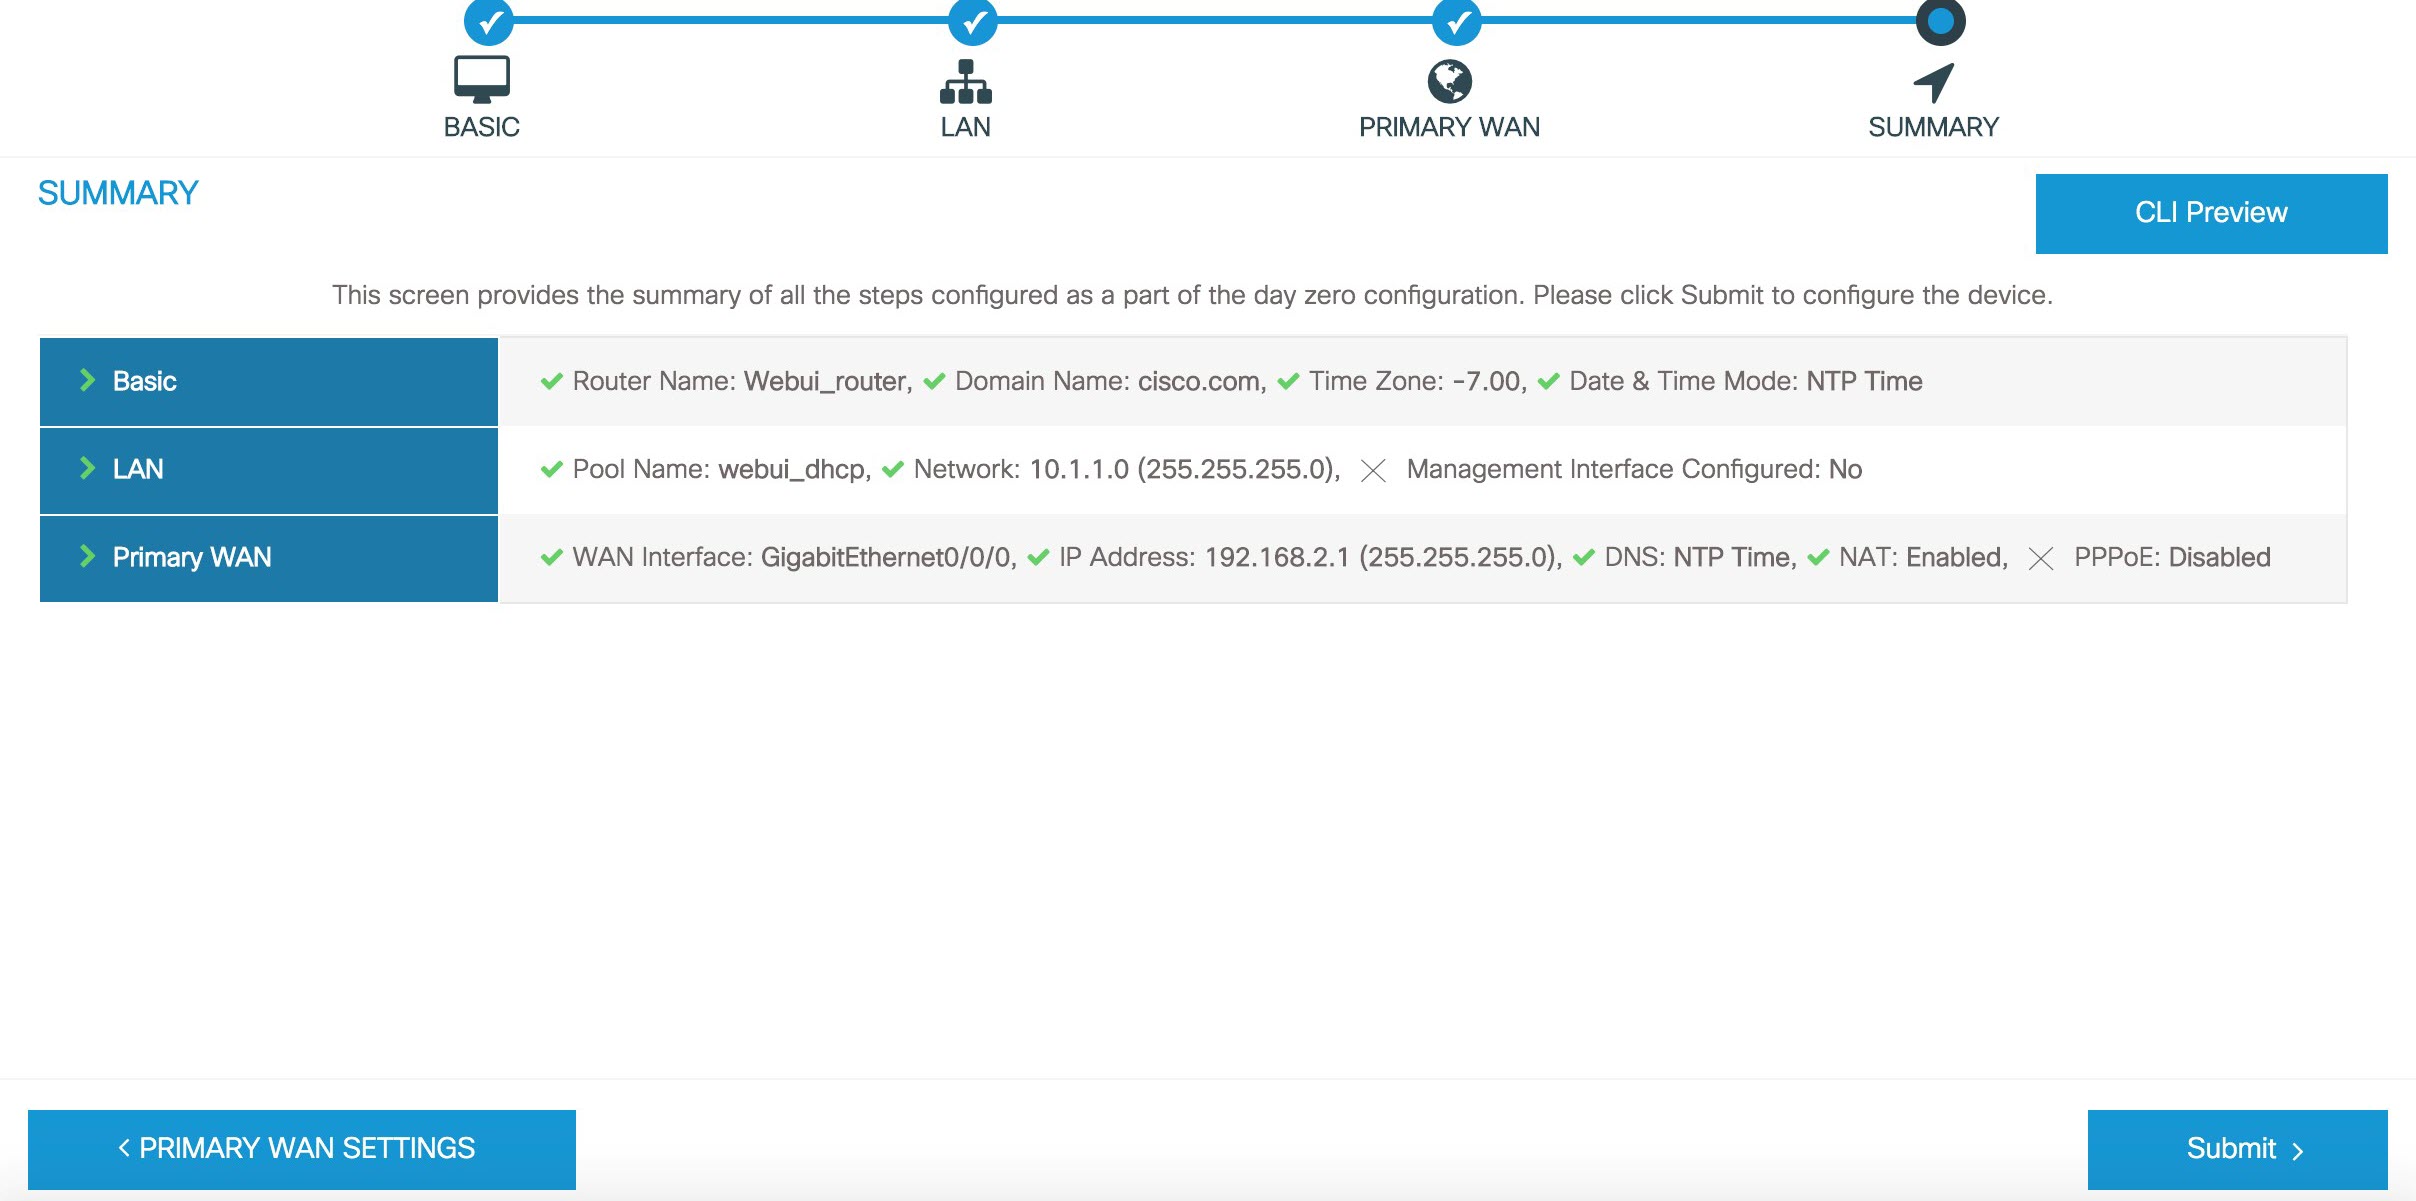Expand the Basic summary row chevron

[87, 380]
